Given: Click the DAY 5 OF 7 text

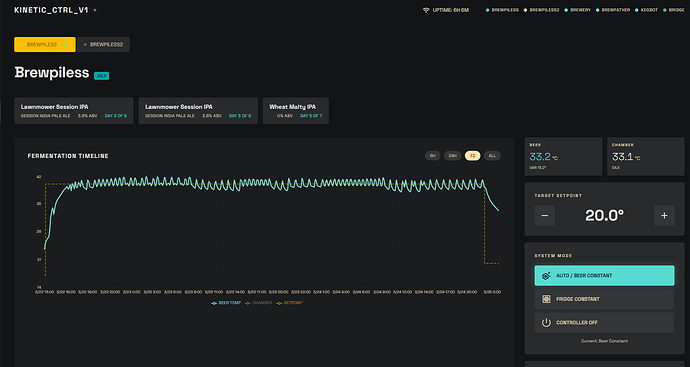Looking at the screenshot, I should pos(311,116).
